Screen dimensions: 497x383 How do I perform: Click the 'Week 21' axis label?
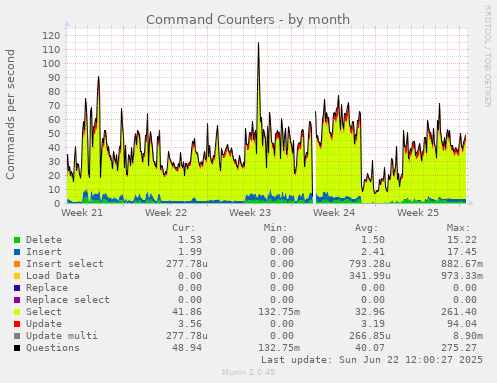(x=82, y=212)
